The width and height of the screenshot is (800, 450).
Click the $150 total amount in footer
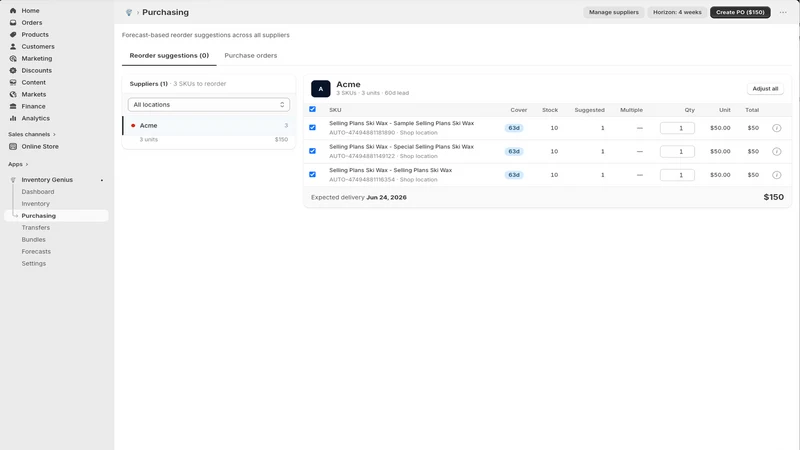(x=773, y=197)
